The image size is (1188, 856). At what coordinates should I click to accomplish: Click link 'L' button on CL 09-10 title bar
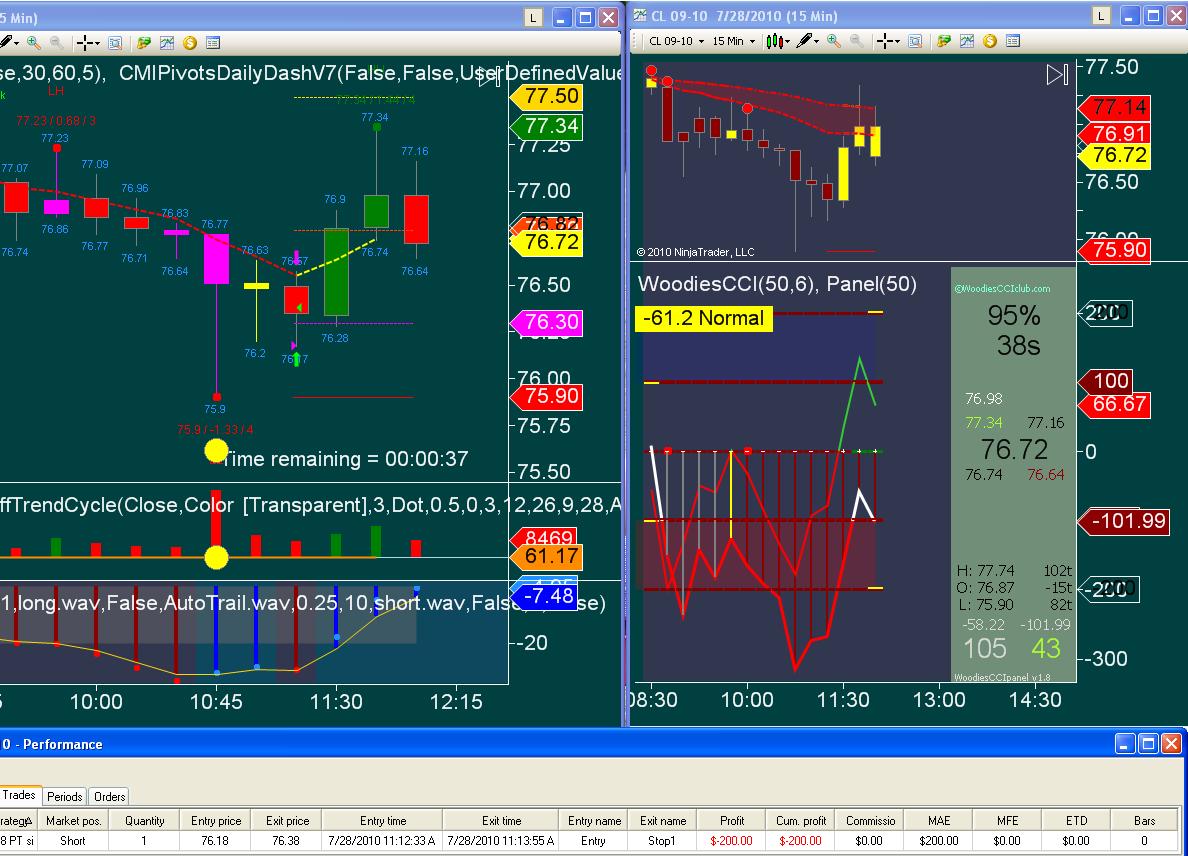tap(1101, 16)
